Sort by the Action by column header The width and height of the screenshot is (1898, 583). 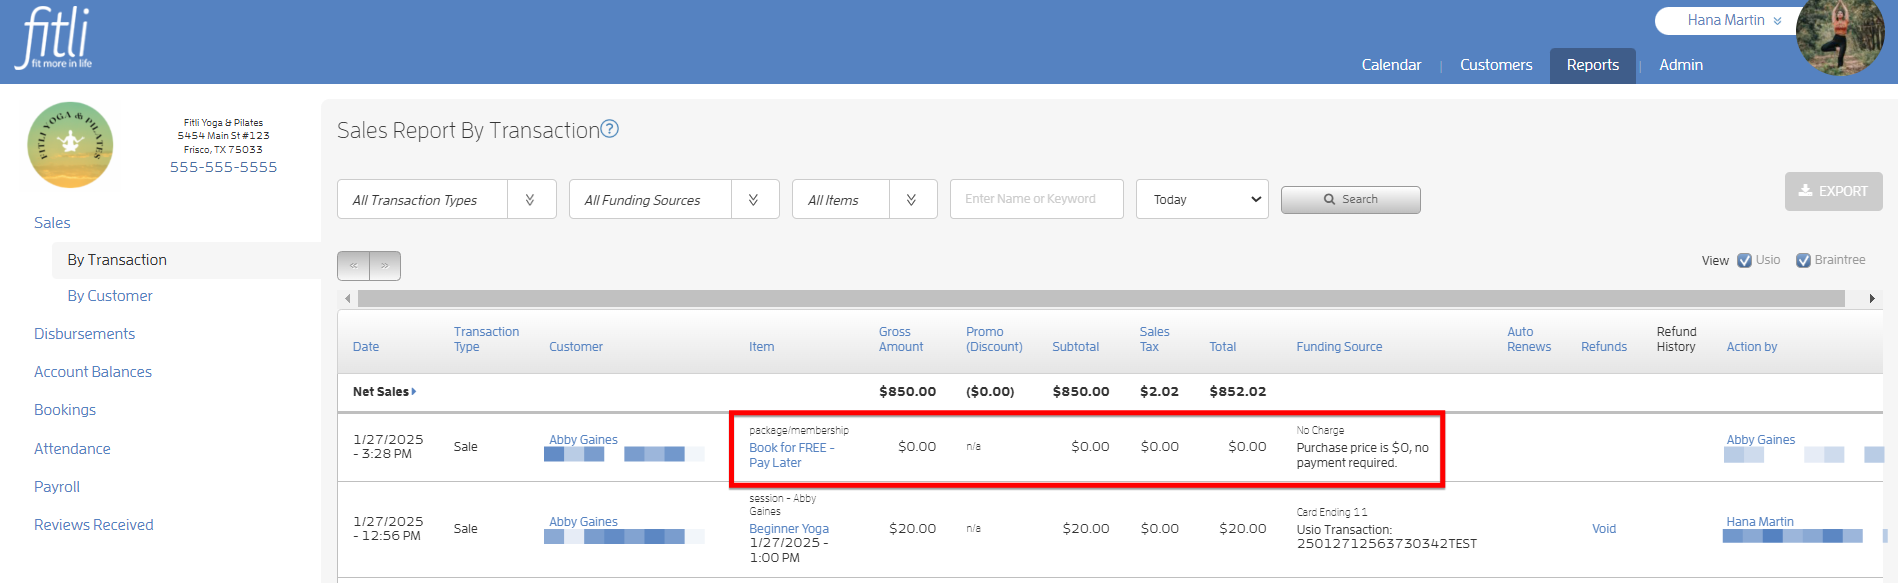point(1751,347)
